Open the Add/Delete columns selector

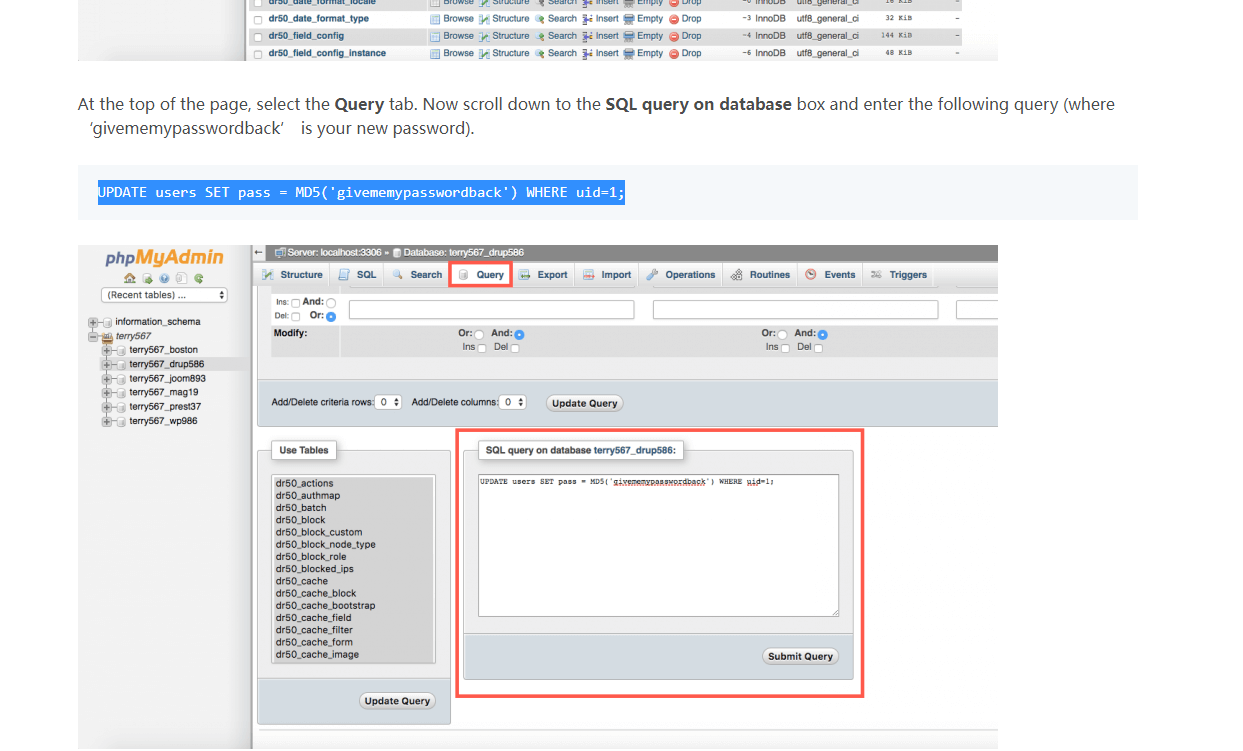(x=513, y=402)
